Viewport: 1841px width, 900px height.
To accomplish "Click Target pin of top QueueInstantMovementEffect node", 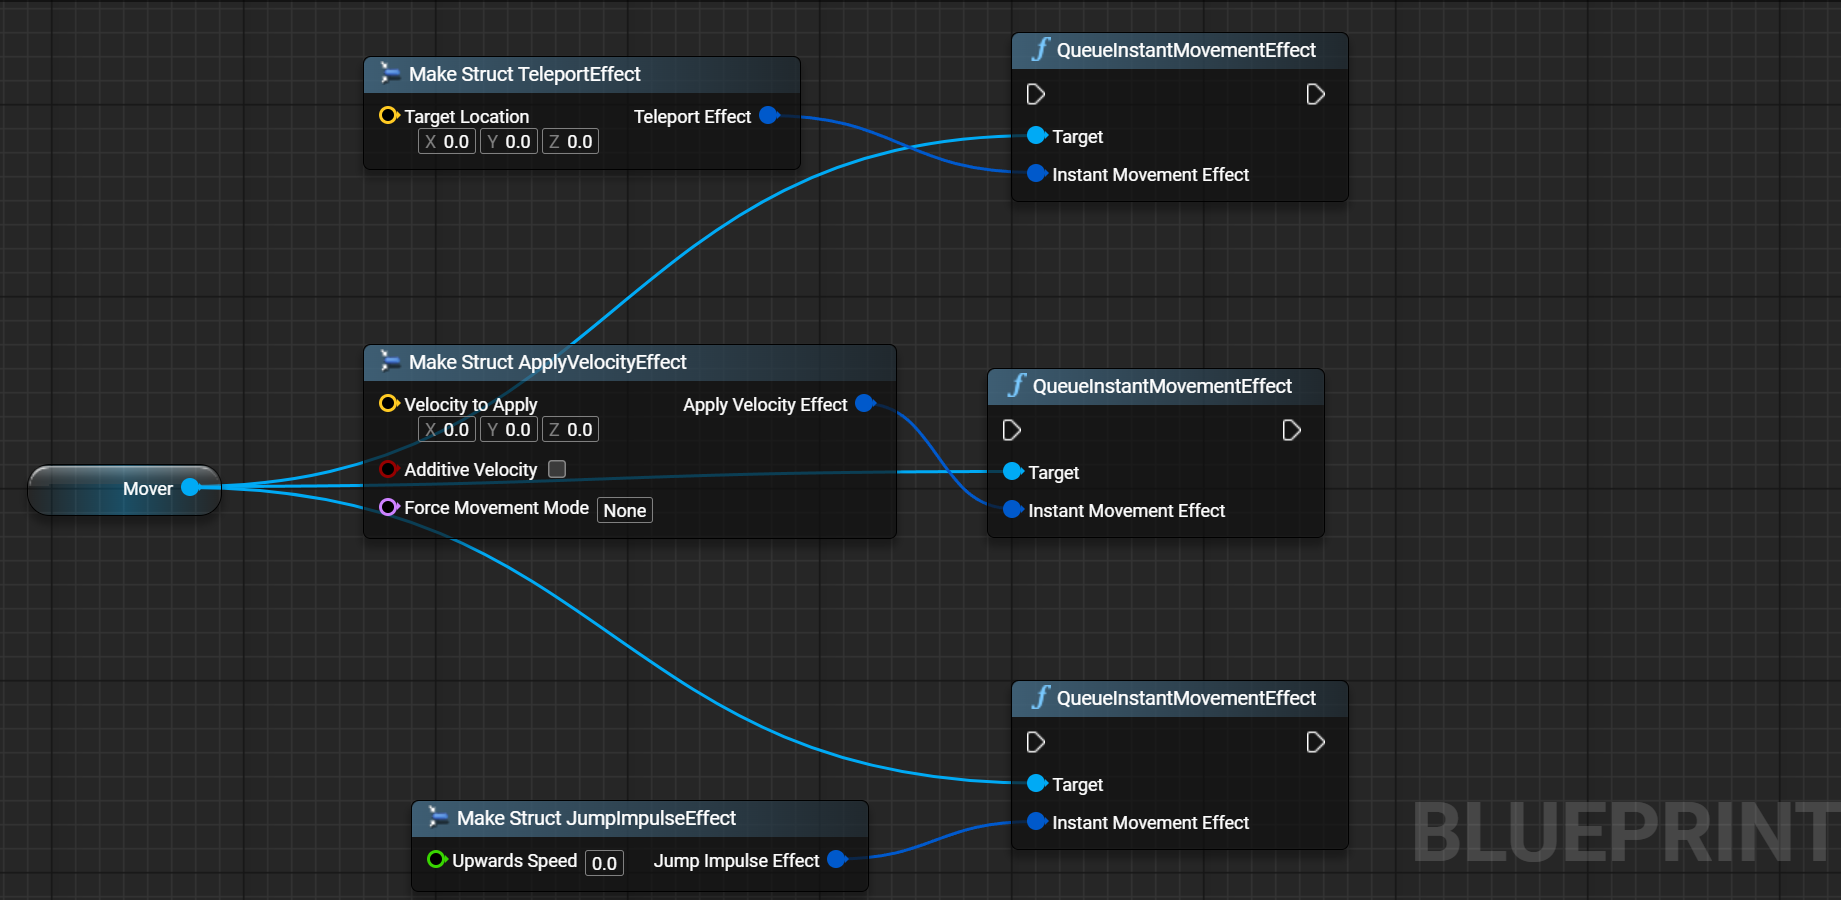I will point(1037,135).
